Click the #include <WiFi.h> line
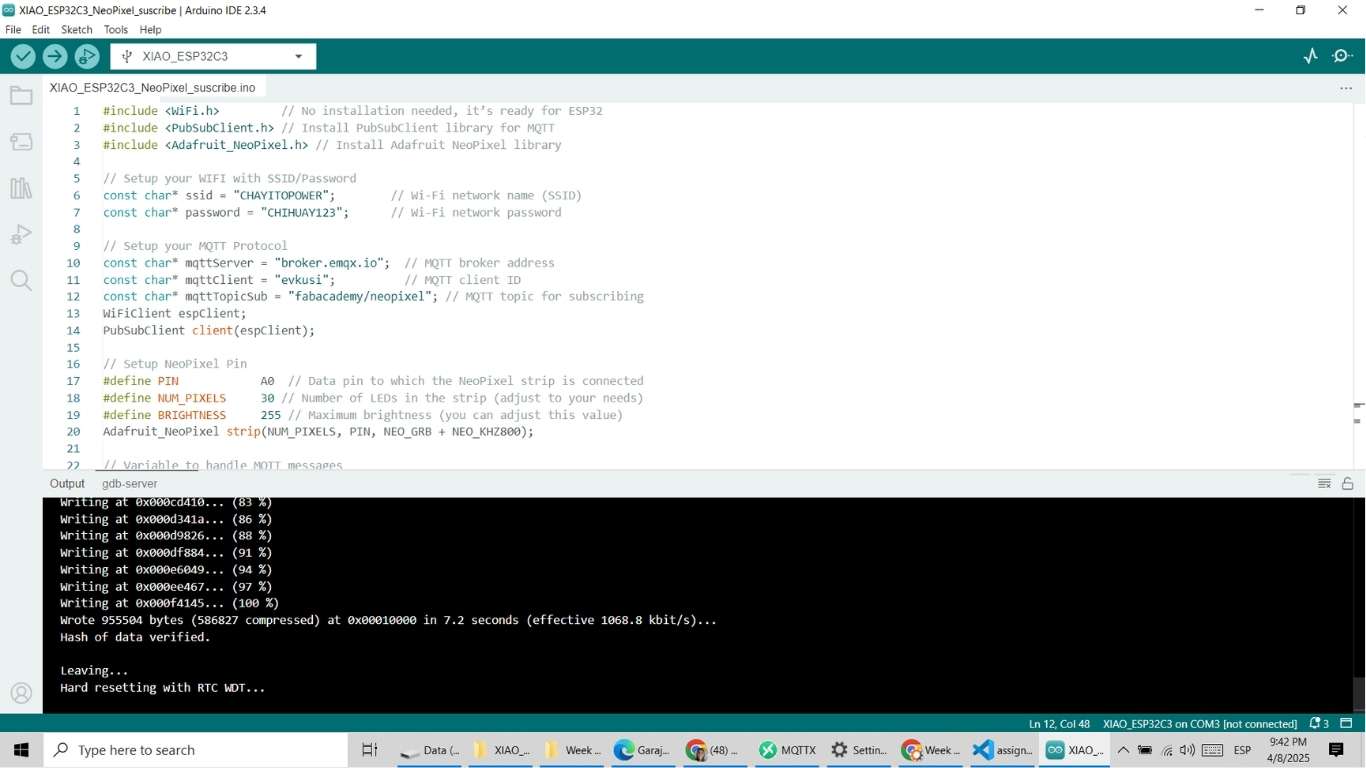Viewport: 1366px width, 768px height. click(x=161, y=111)
